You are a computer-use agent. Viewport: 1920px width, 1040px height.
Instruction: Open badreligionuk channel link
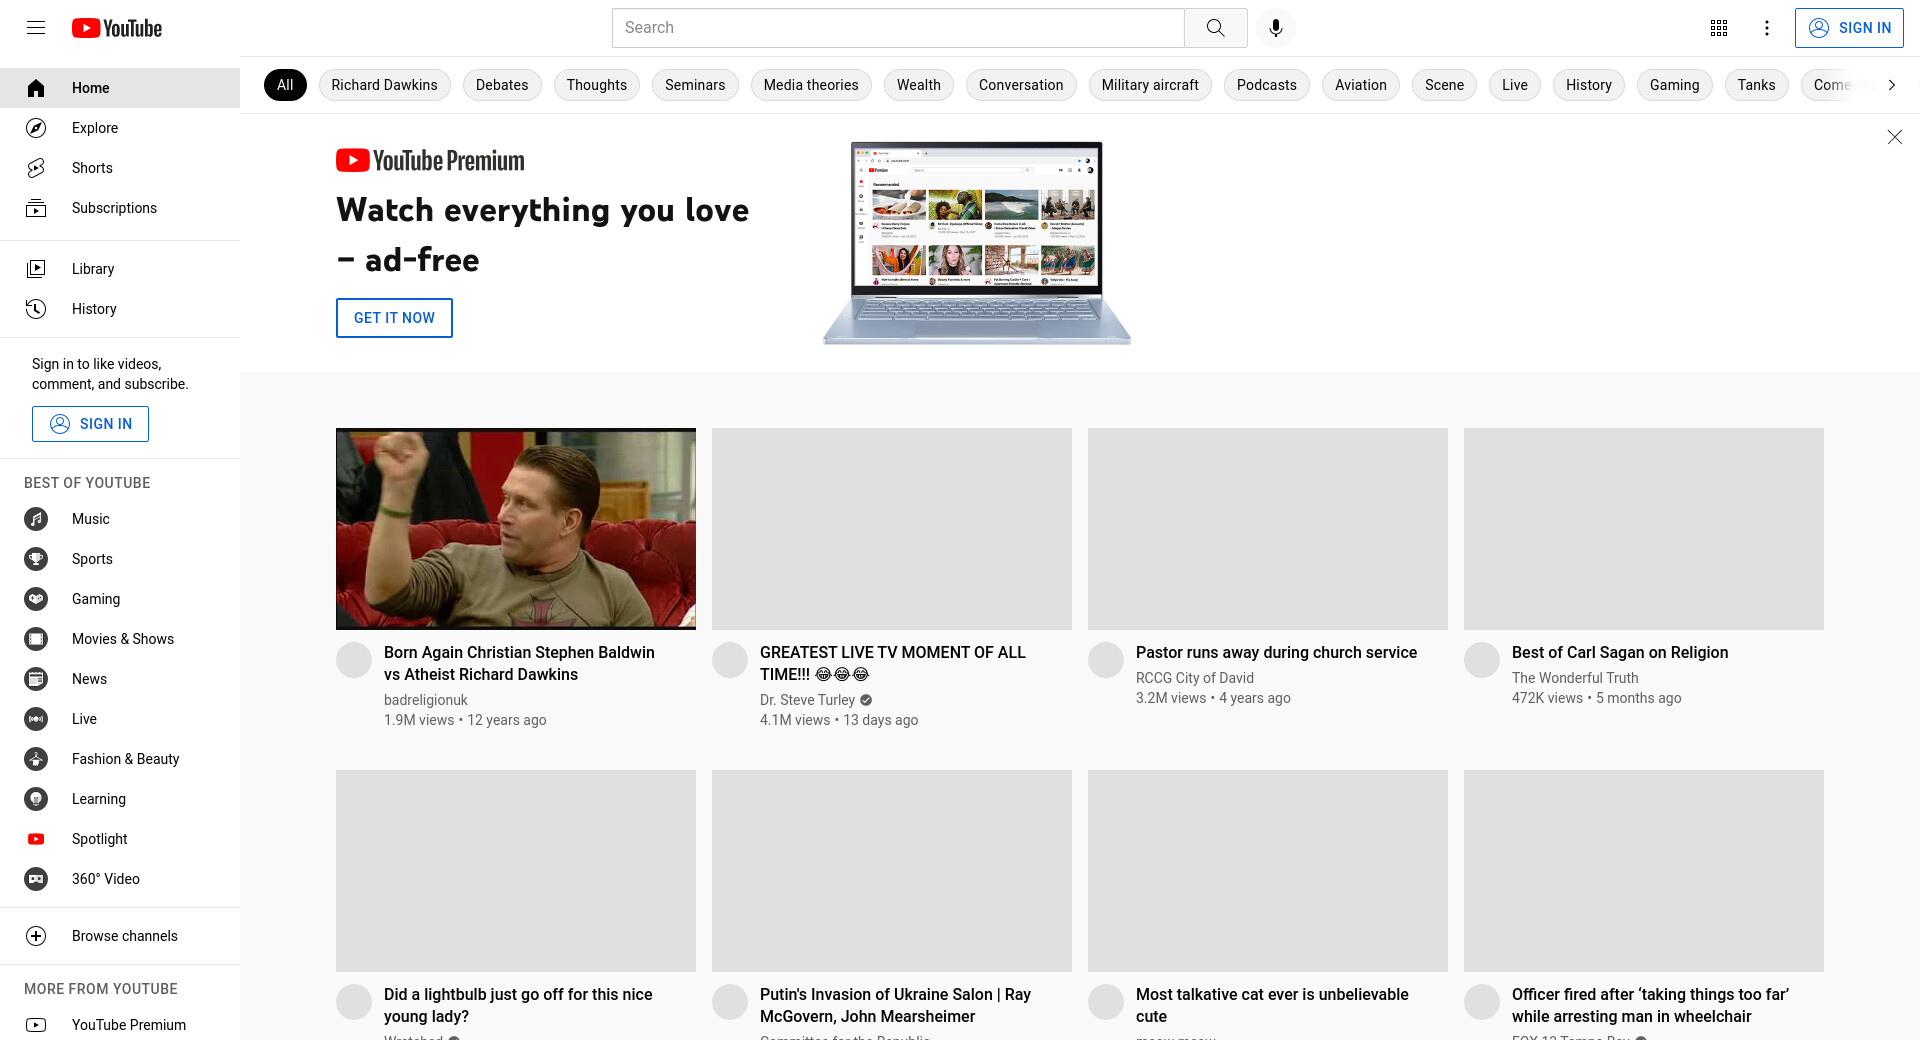click(426, 700)
